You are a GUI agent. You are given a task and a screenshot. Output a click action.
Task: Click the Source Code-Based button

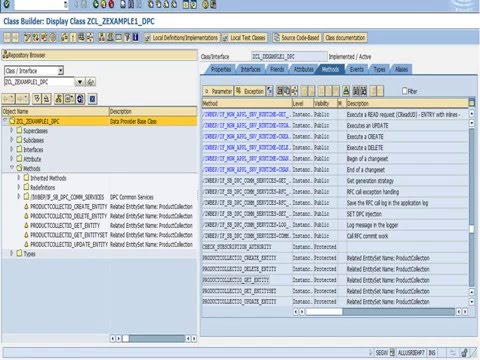click(297, 38)
